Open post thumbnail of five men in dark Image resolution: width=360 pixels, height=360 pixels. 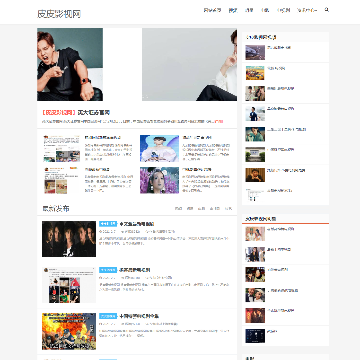69,239
